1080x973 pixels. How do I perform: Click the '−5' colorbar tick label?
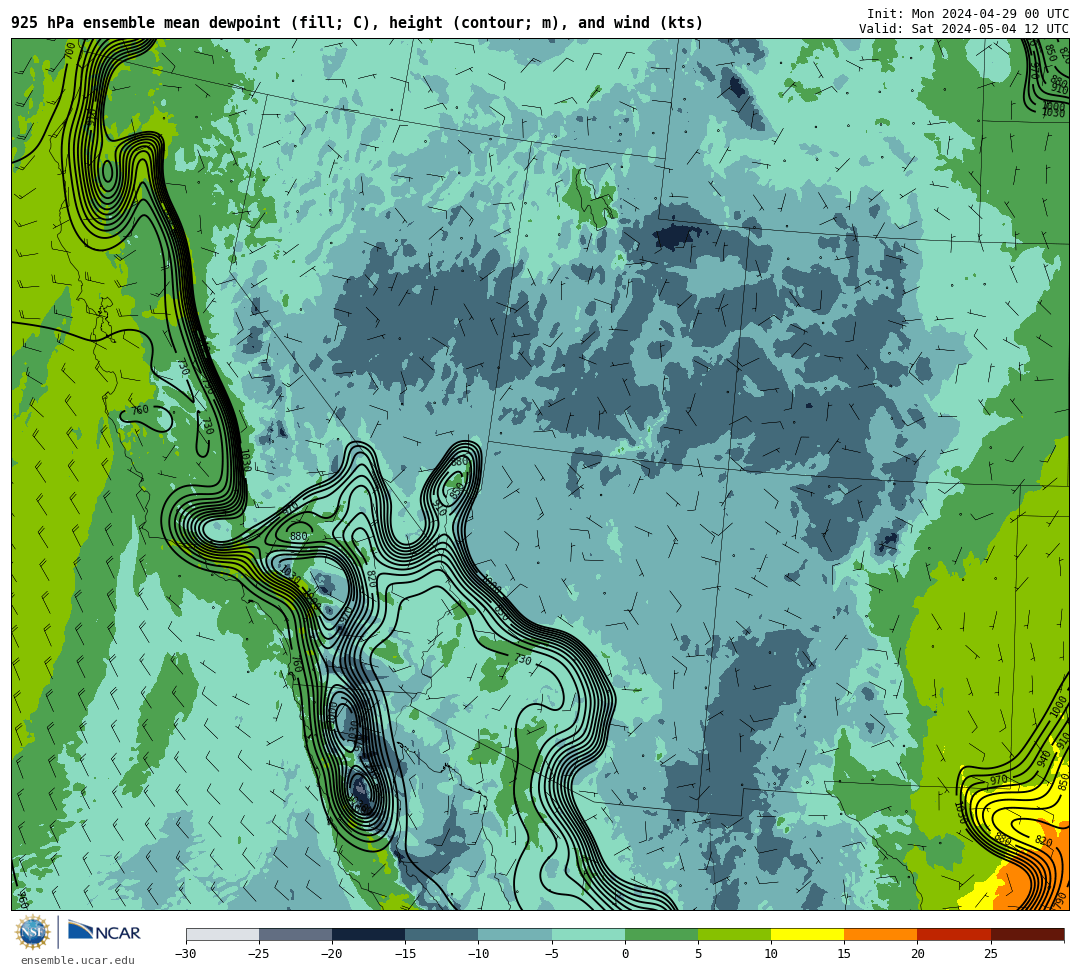(552, 954)
